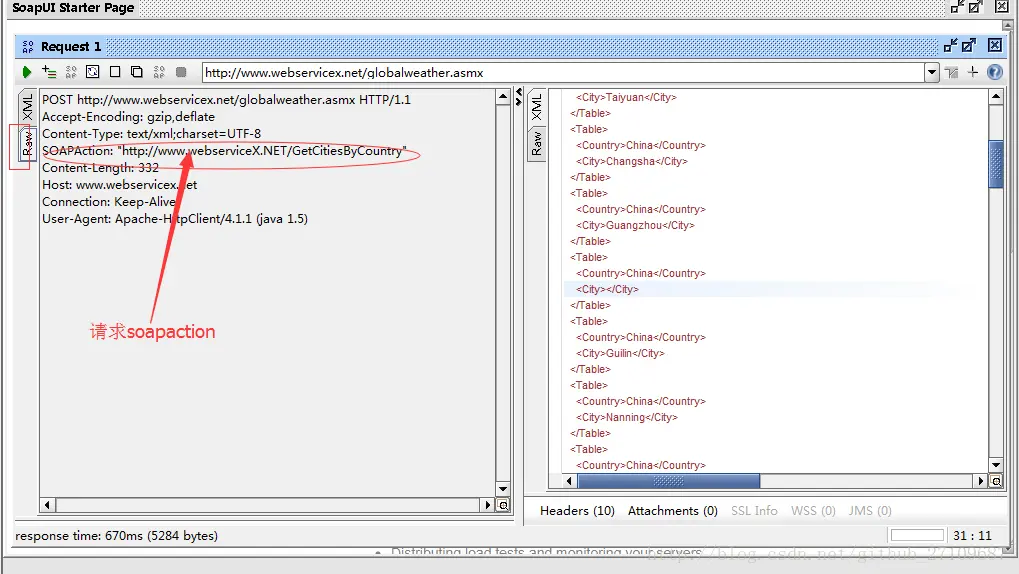Screen dimensions: 1019x574
Task: Click the Content-Length: 332 line
Action: pyautogui.click(x=100, y=168)
